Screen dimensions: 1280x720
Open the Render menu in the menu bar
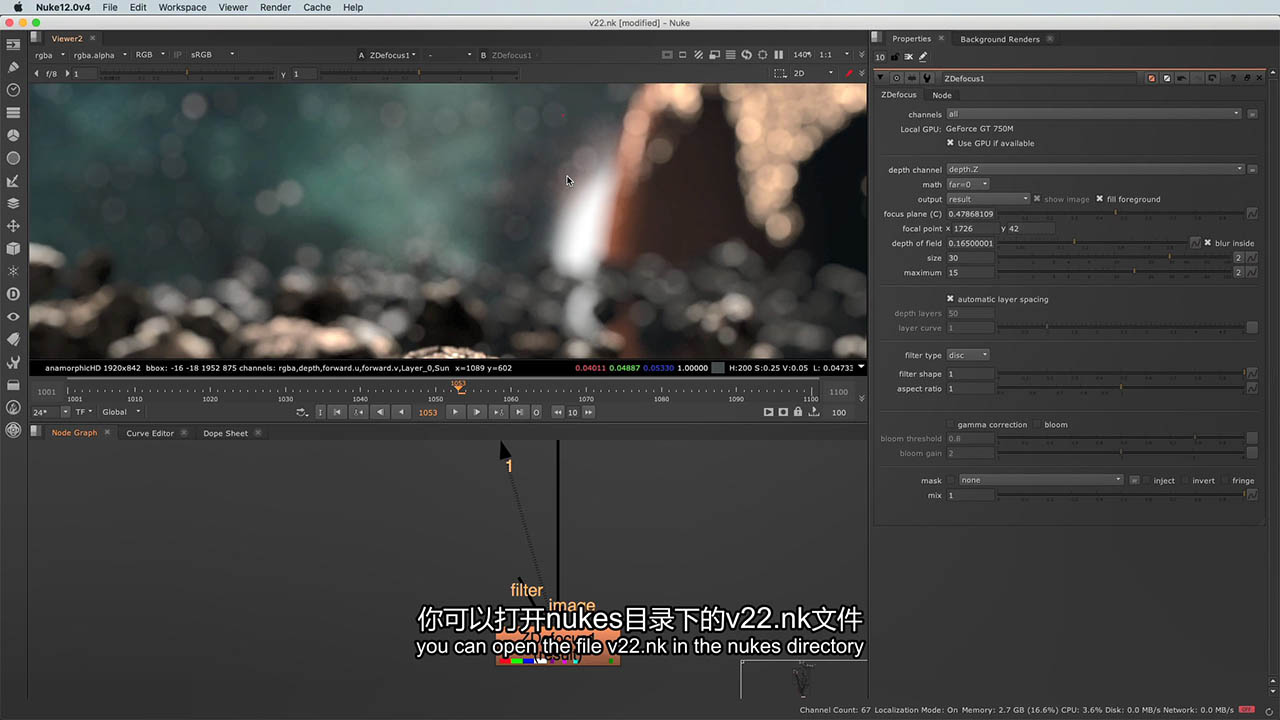tap(275, 7)
